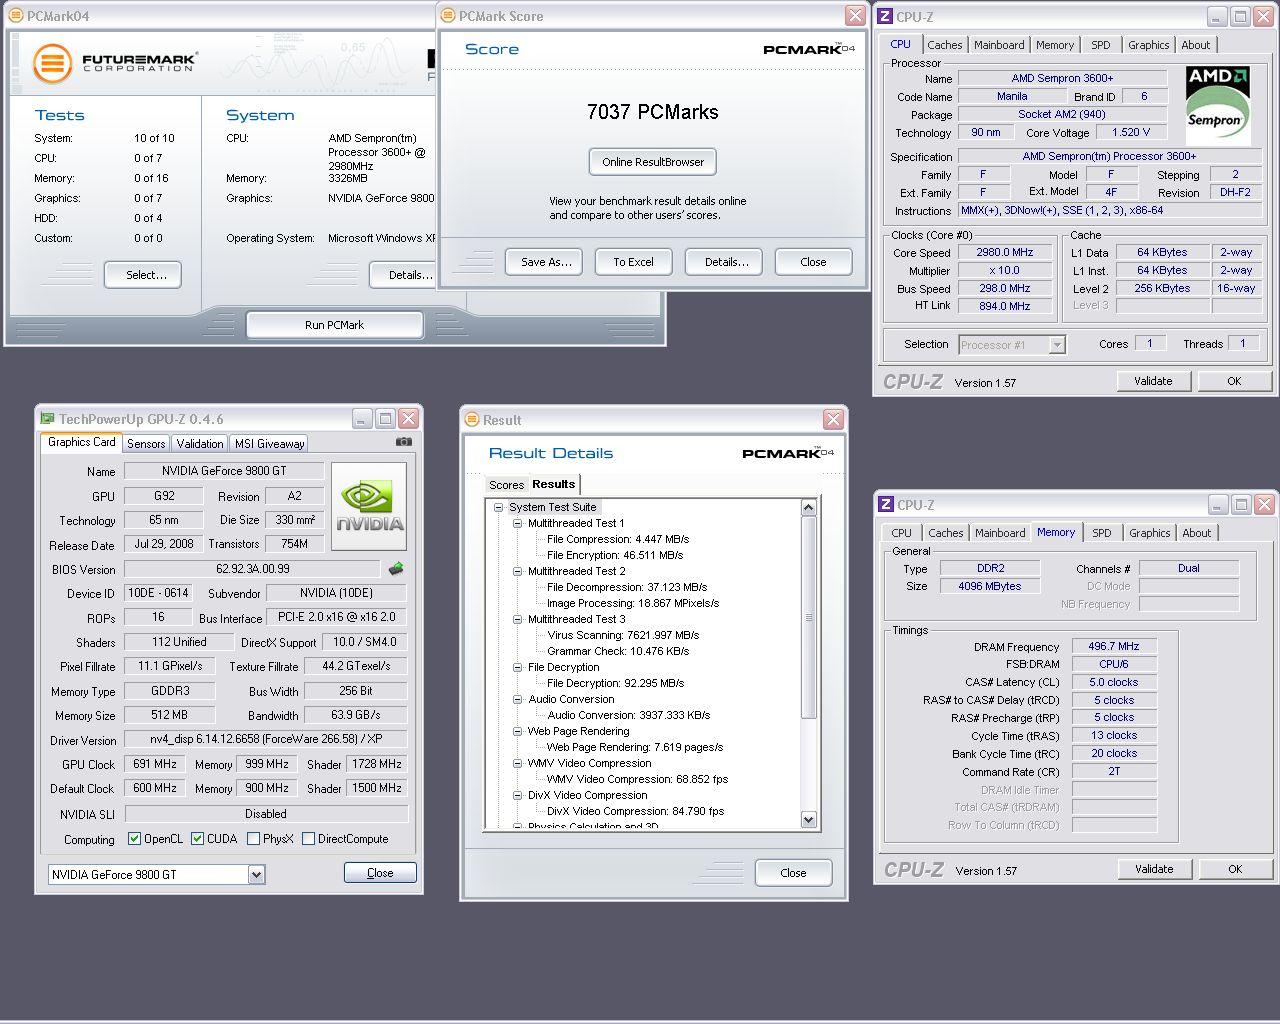
Task: Click Validate in upper CPU-Z window
Action: click(1153, 381)
